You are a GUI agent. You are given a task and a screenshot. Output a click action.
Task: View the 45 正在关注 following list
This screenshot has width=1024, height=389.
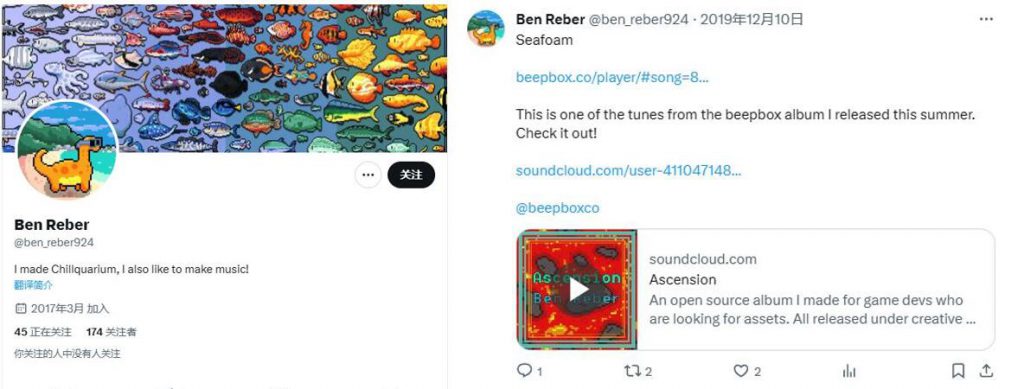point(43,332)
